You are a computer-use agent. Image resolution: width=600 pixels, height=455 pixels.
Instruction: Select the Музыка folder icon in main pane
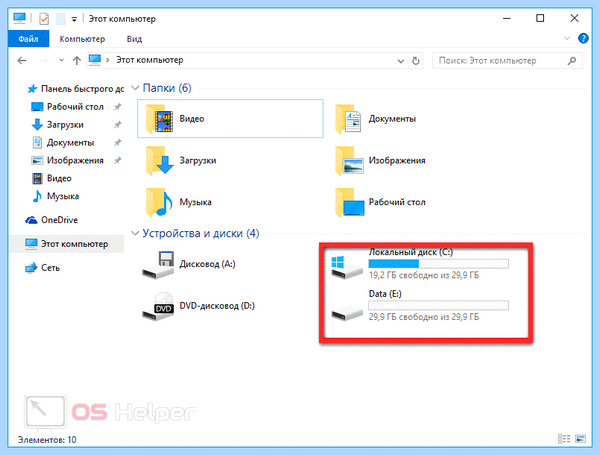click(159, 202)
